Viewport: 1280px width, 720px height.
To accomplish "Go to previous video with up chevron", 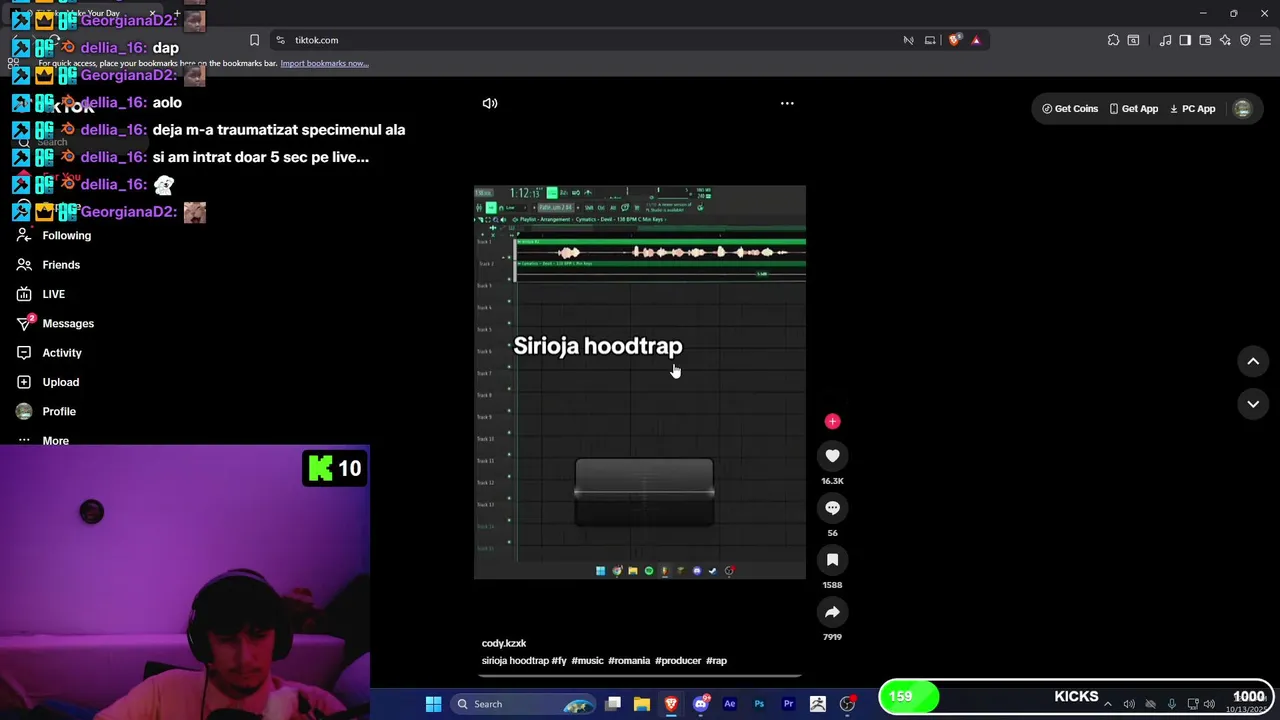I will (1253, 361).
